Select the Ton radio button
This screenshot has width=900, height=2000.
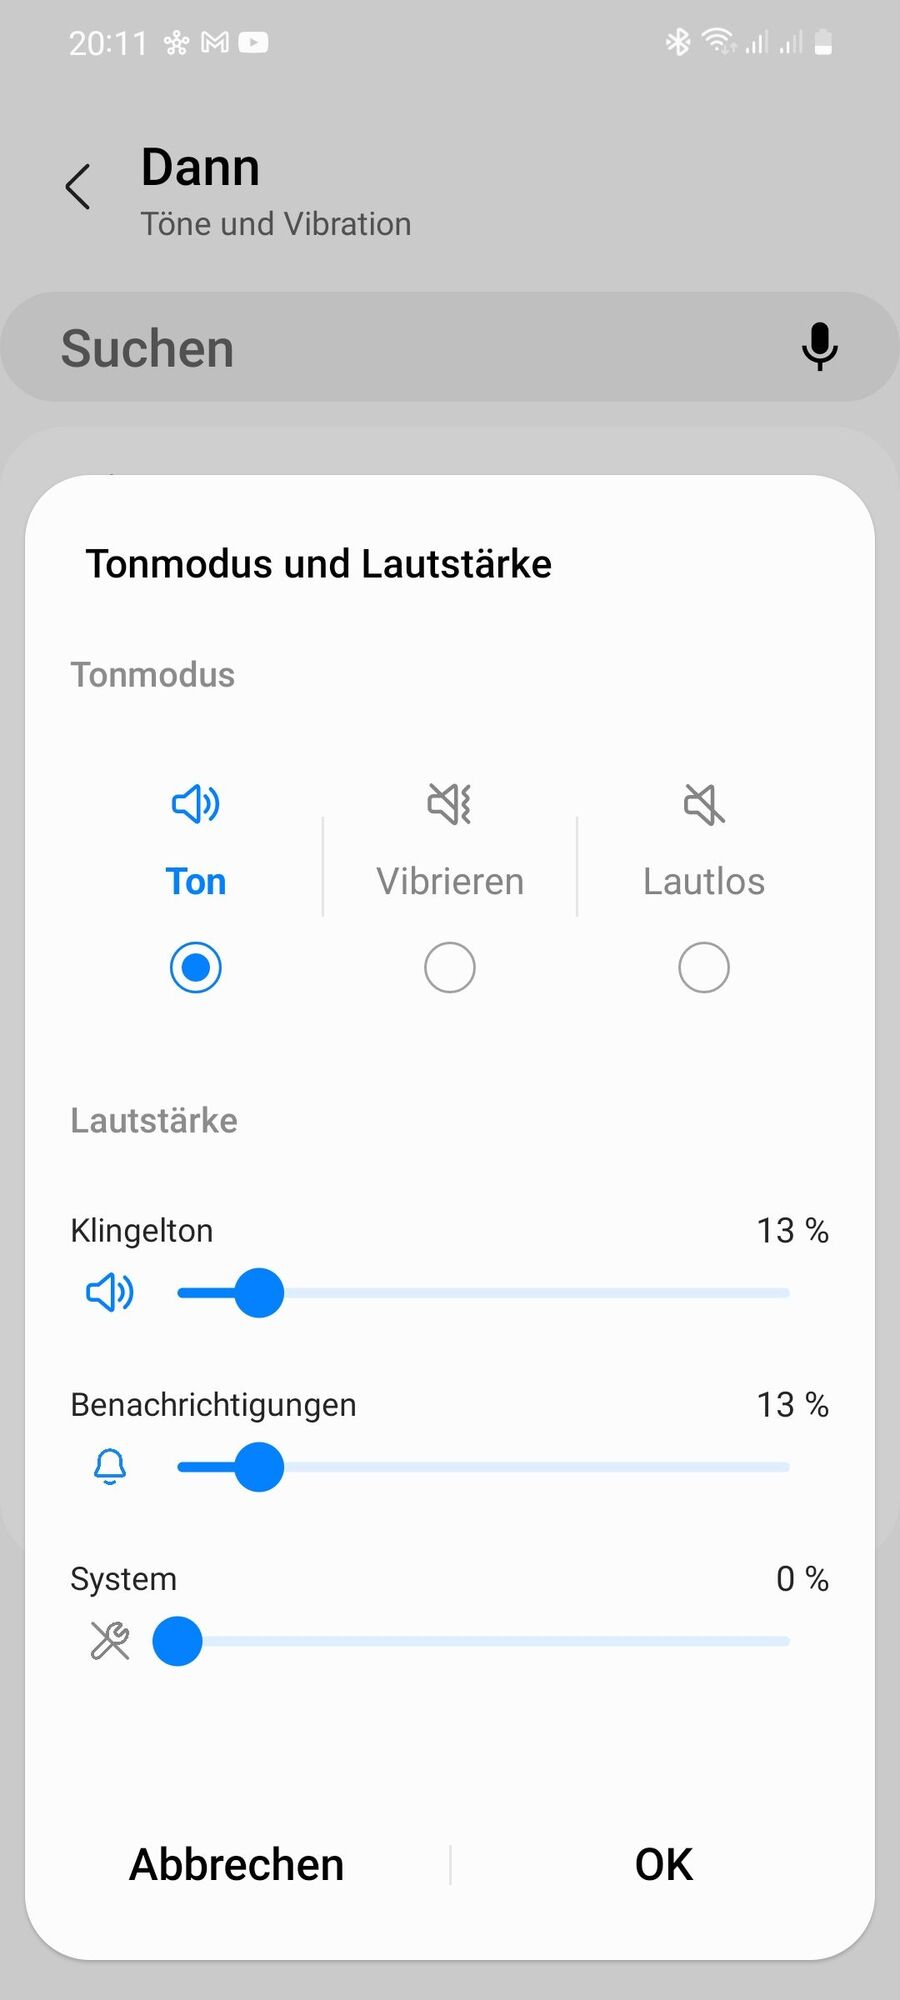196,967
